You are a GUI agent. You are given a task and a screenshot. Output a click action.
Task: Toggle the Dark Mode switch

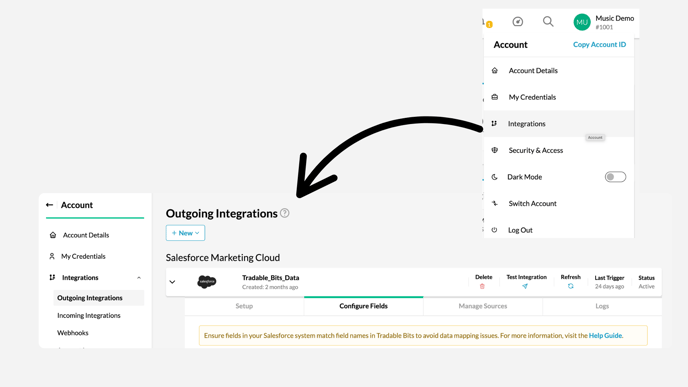click(x=615, y=177)
